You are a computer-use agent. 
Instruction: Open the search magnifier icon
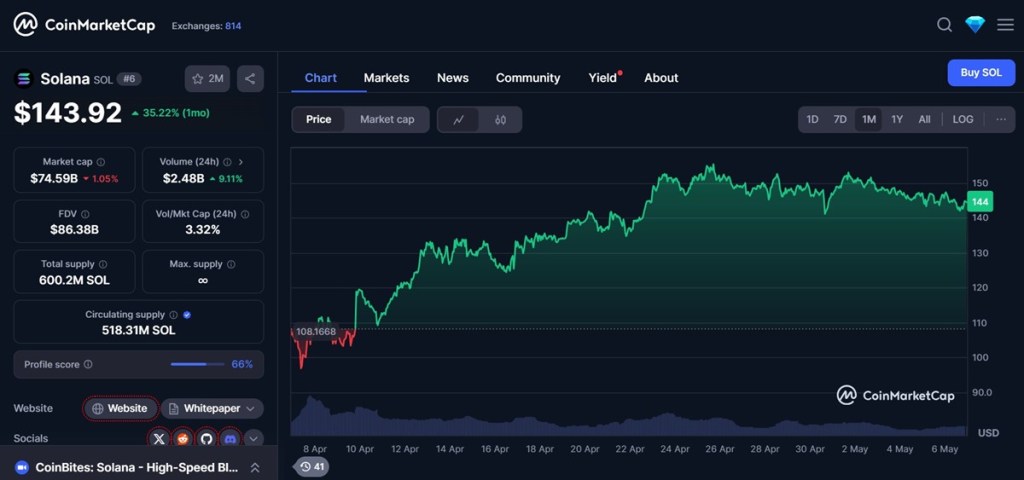944,25
